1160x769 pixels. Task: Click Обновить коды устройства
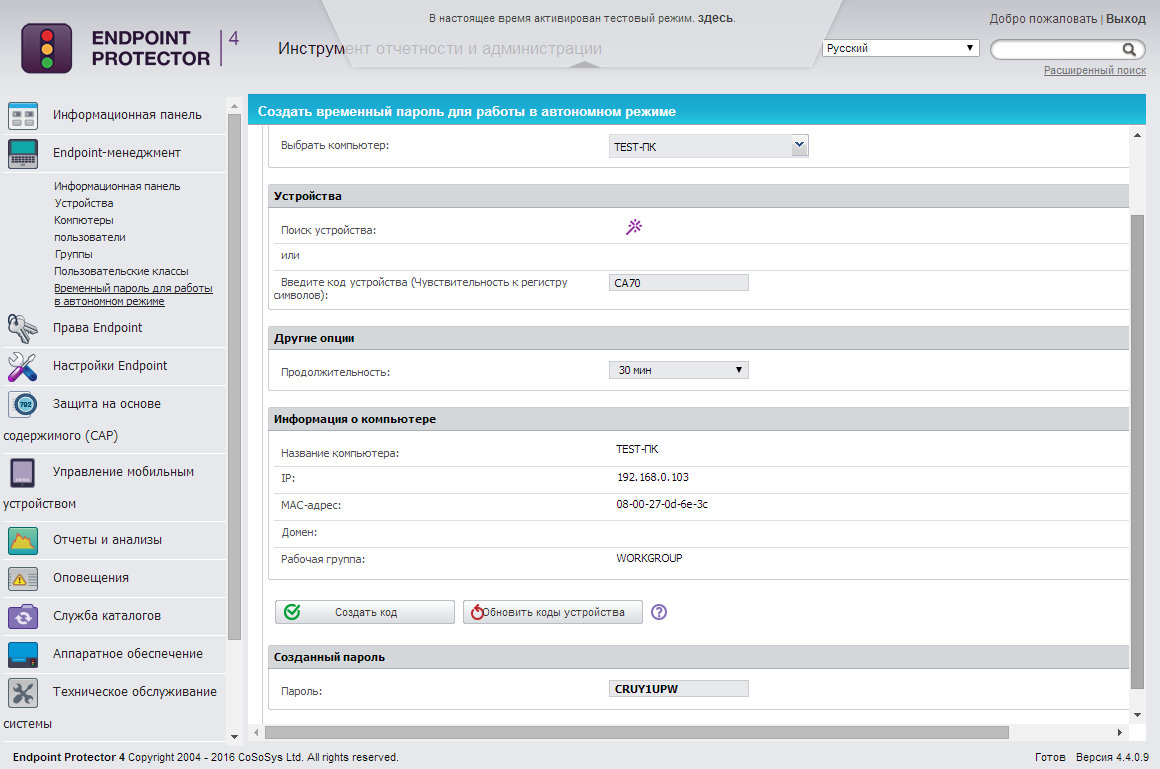pyautogui.click(x=552, y=612)
